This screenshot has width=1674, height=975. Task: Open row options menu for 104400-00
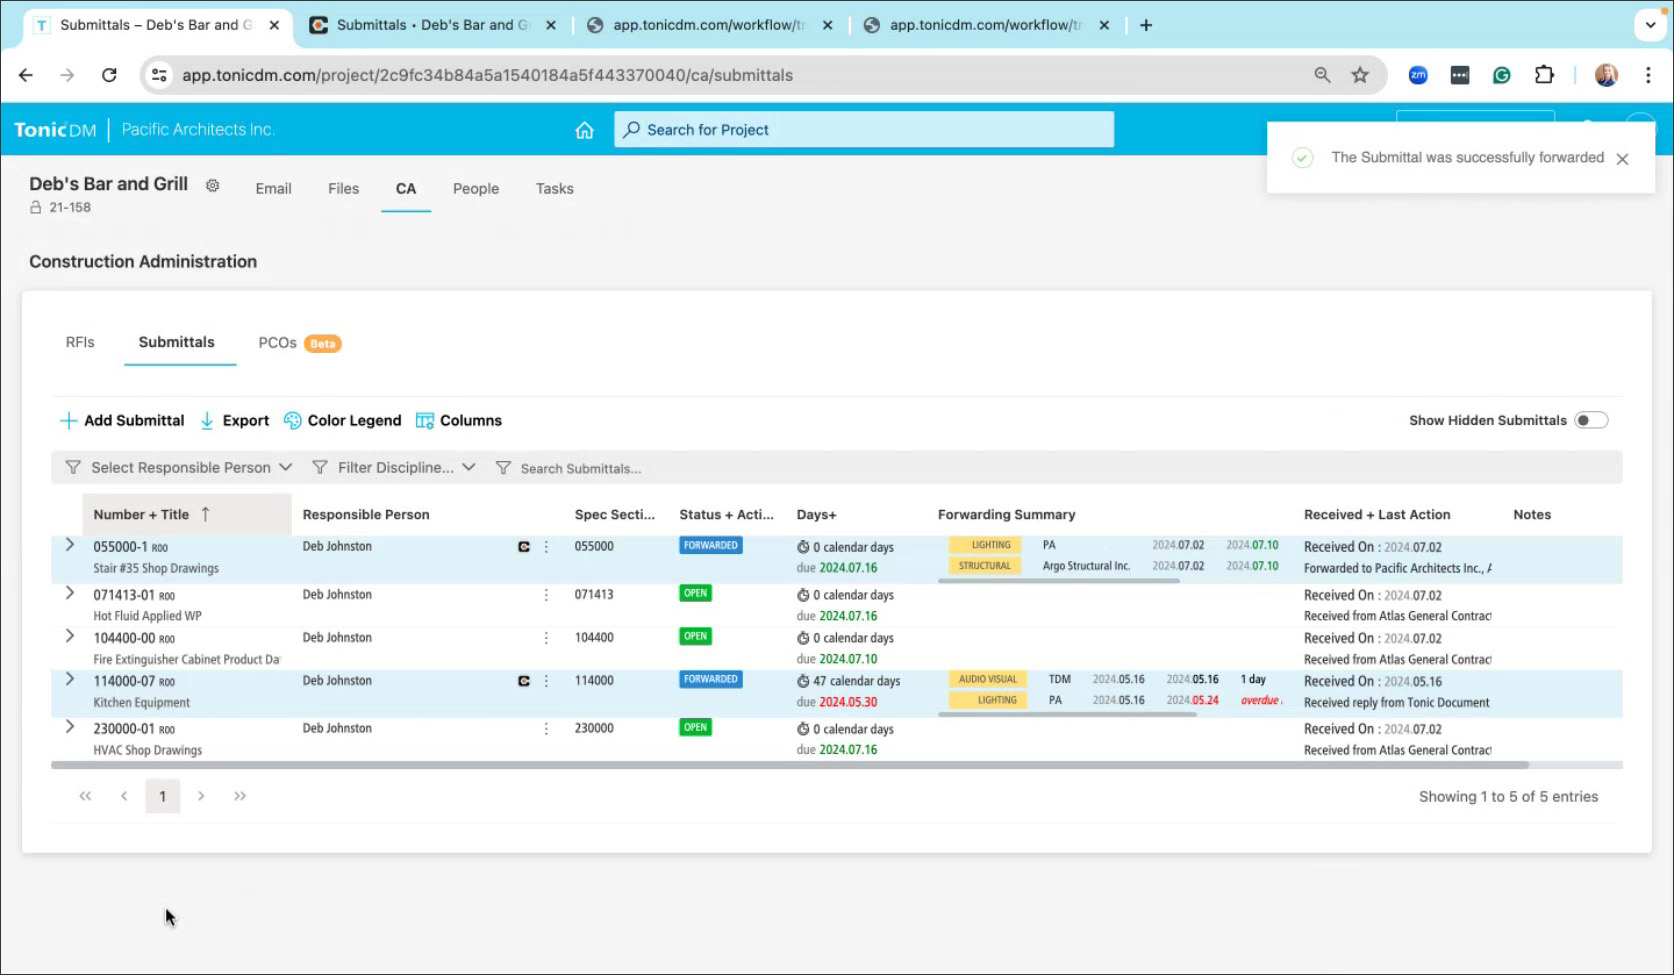(x=546, y=638)
